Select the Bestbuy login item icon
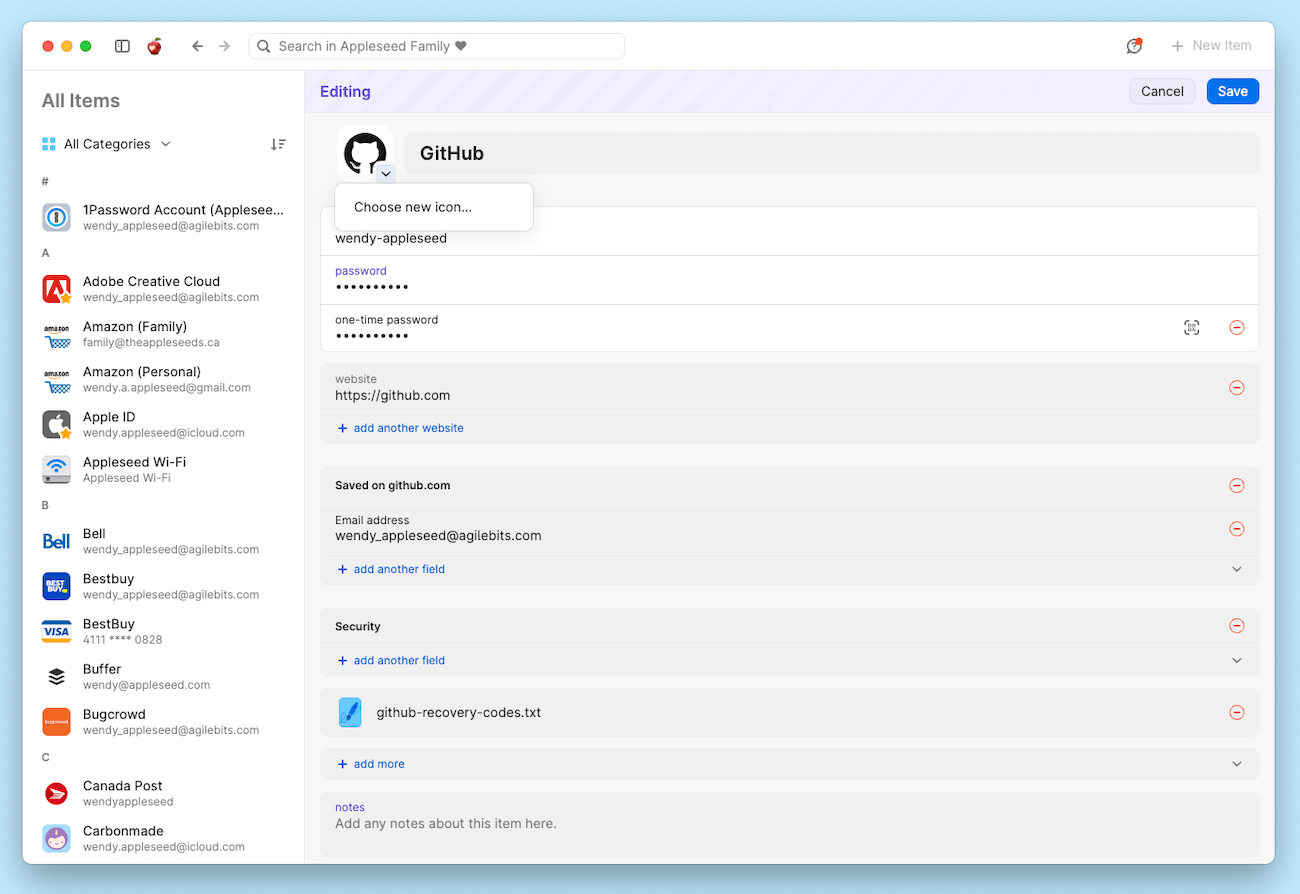Image resolution: width=1300 pixels, height=894 pixels. 57,586
